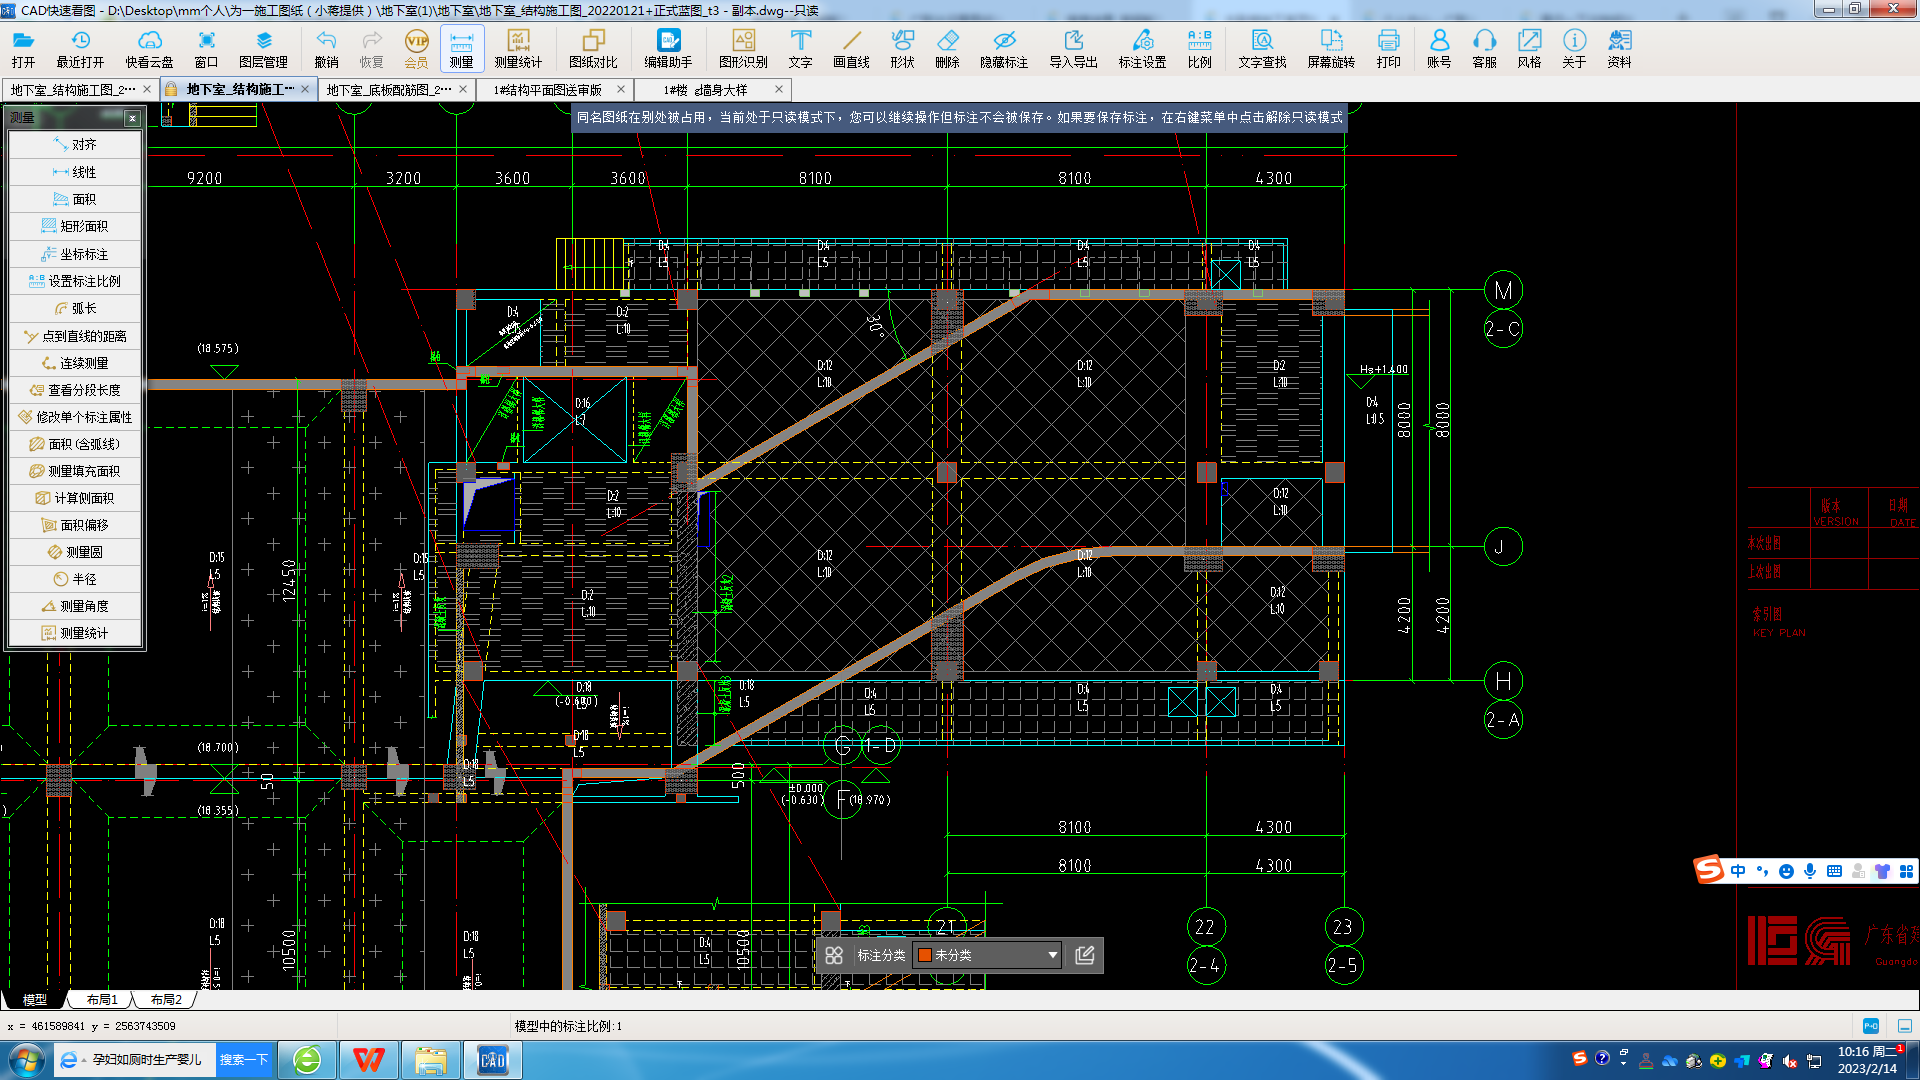
Task: Select 测量填充面积 tool
Action: [x=75, y=471]
